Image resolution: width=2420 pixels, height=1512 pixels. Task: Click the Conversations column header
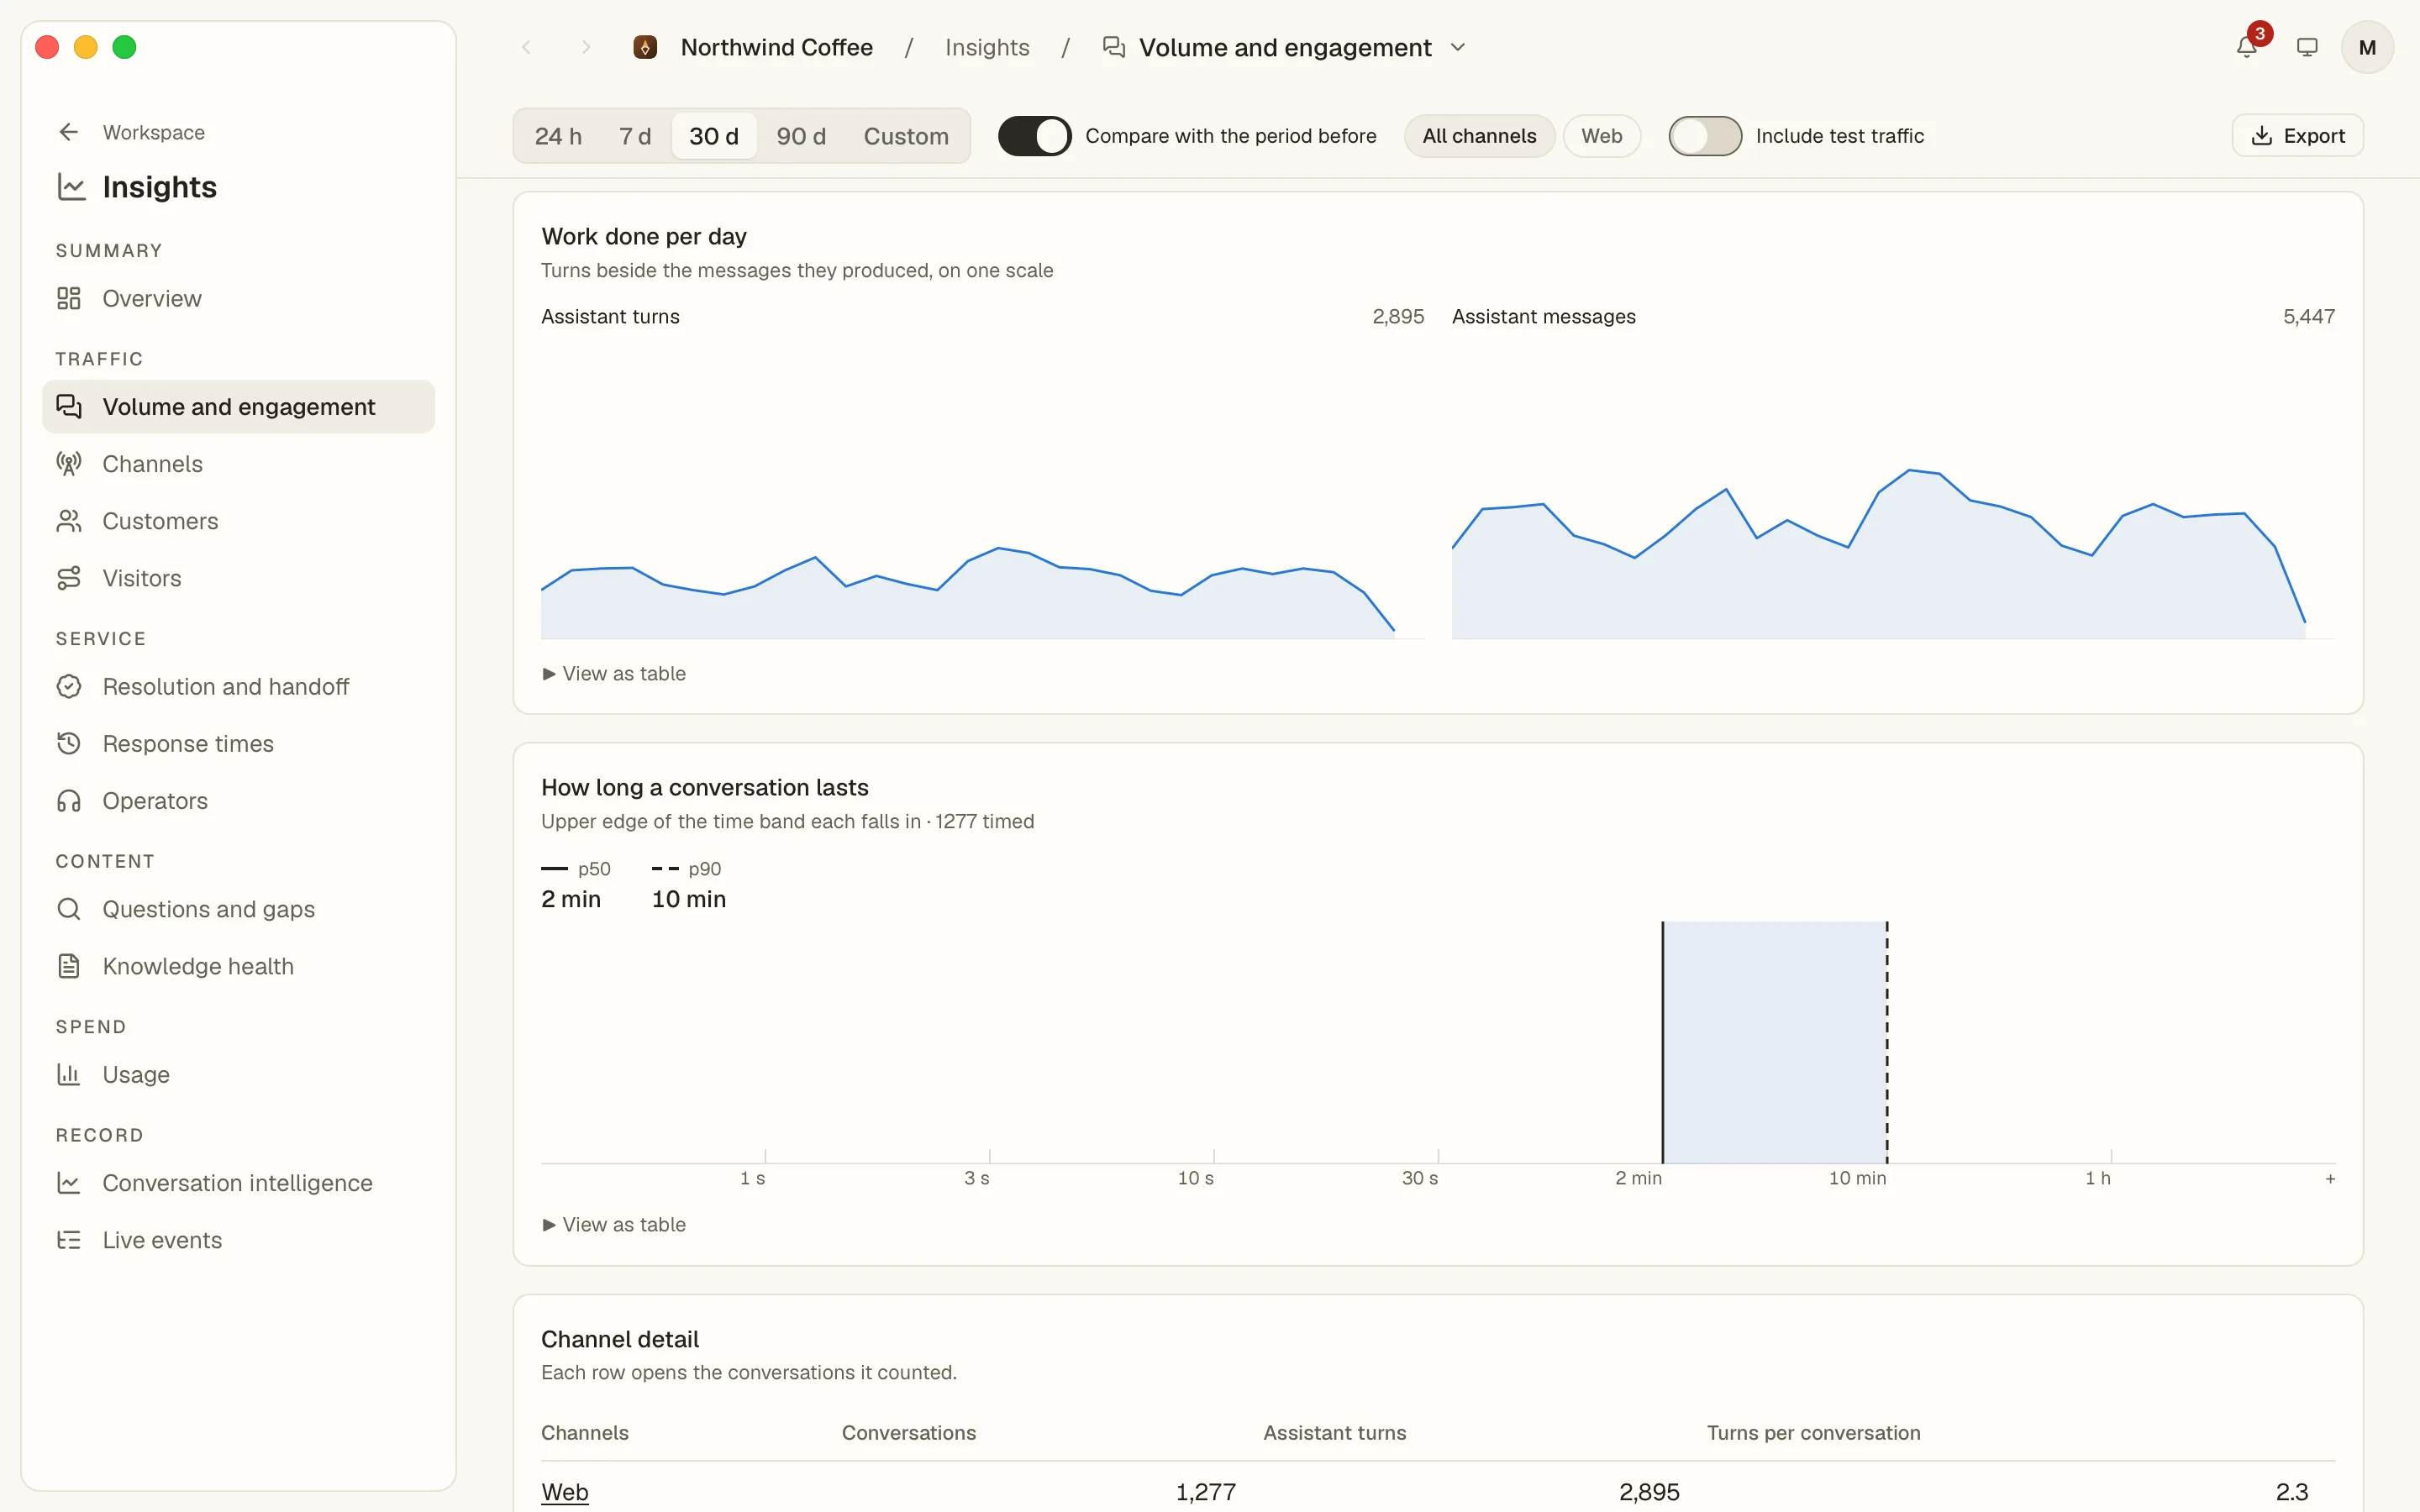[908, 1432]
